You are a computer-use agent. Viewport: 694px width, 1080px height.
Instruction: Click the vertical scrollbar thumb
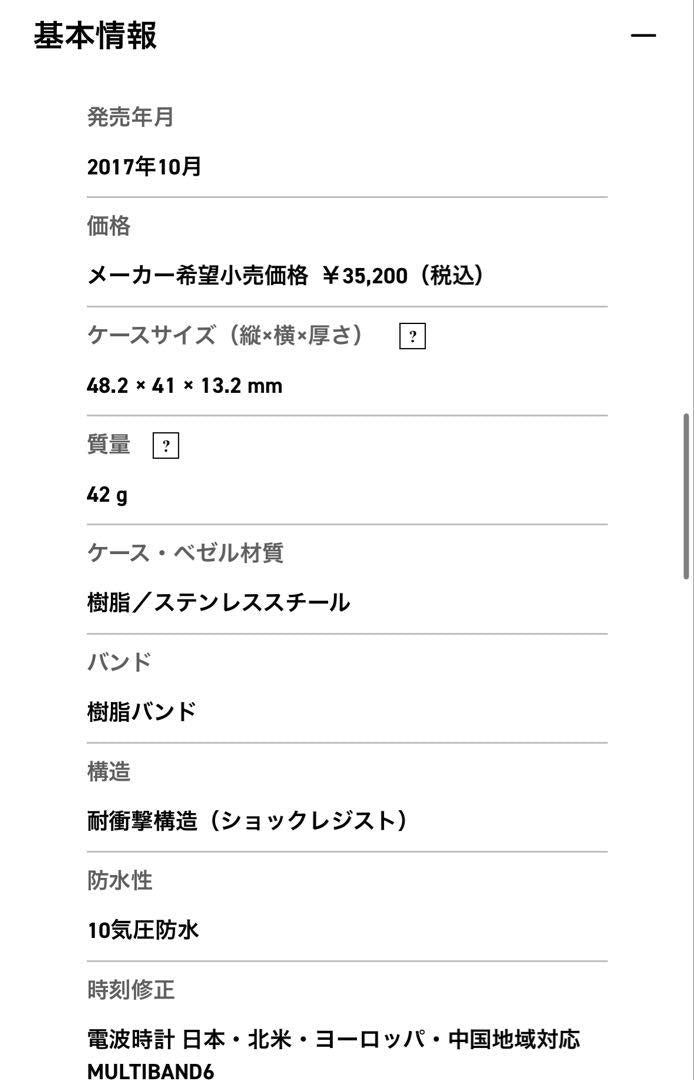pos(686,495)
